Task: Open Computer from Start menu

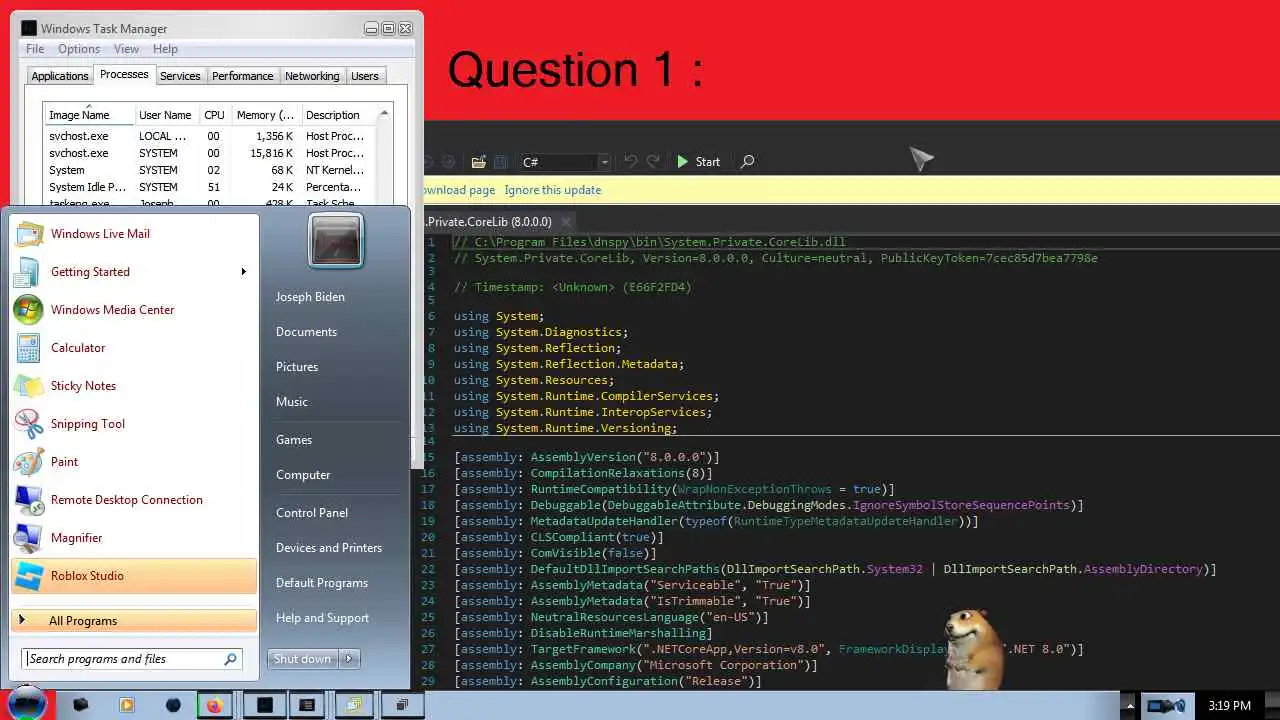Action: pos(303,475)
